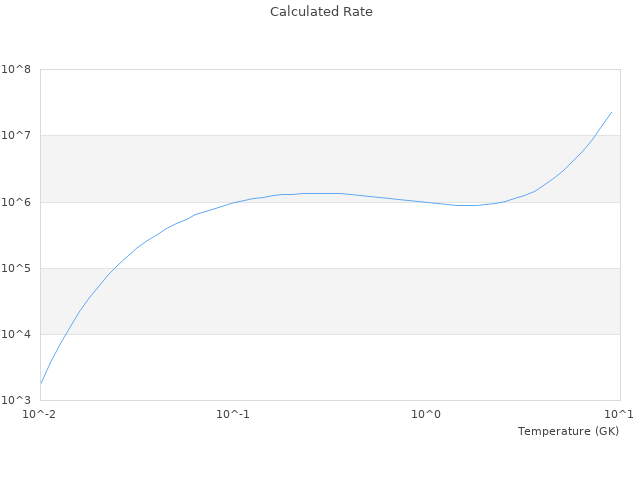The height and width of the screenshot is (480, 640).
Task: Click the 'Calculated Rate' chart title
Action: click(x=320, y=12)
